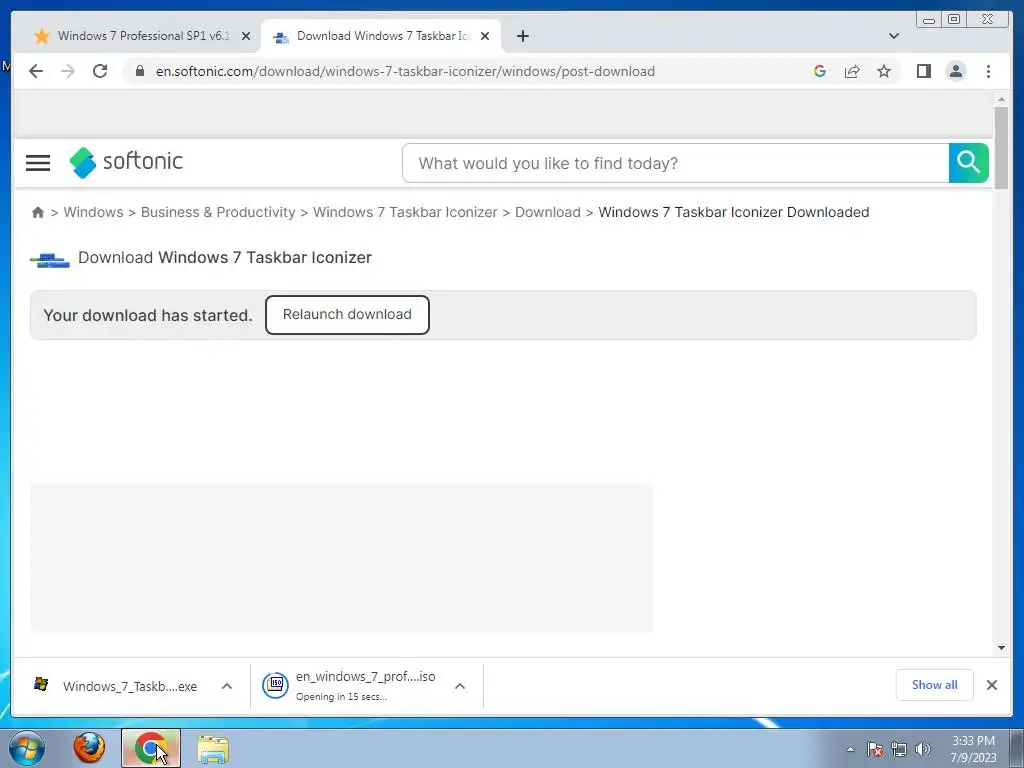Image resolution: width=1024 pixels, height=768 pixels.
Task: Click the Taskbar Iconizer app icon in the heading
Action: click(50, 260)
